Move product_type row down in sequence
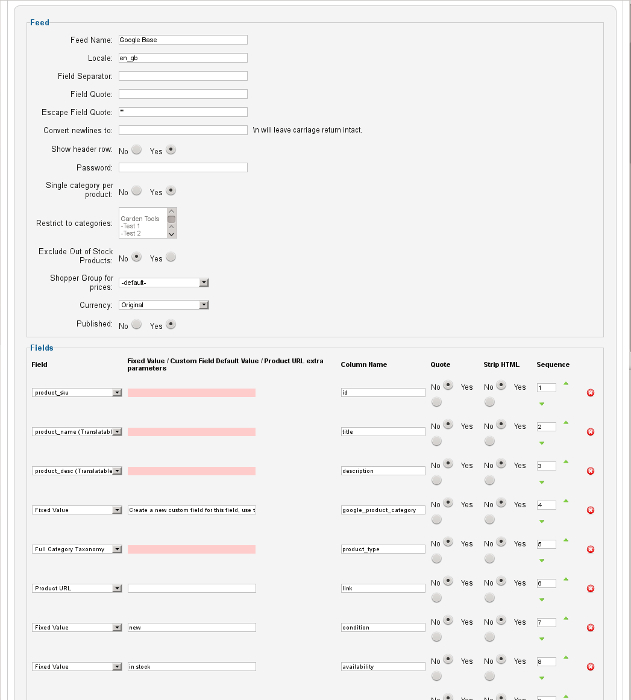 pos(542,560)
